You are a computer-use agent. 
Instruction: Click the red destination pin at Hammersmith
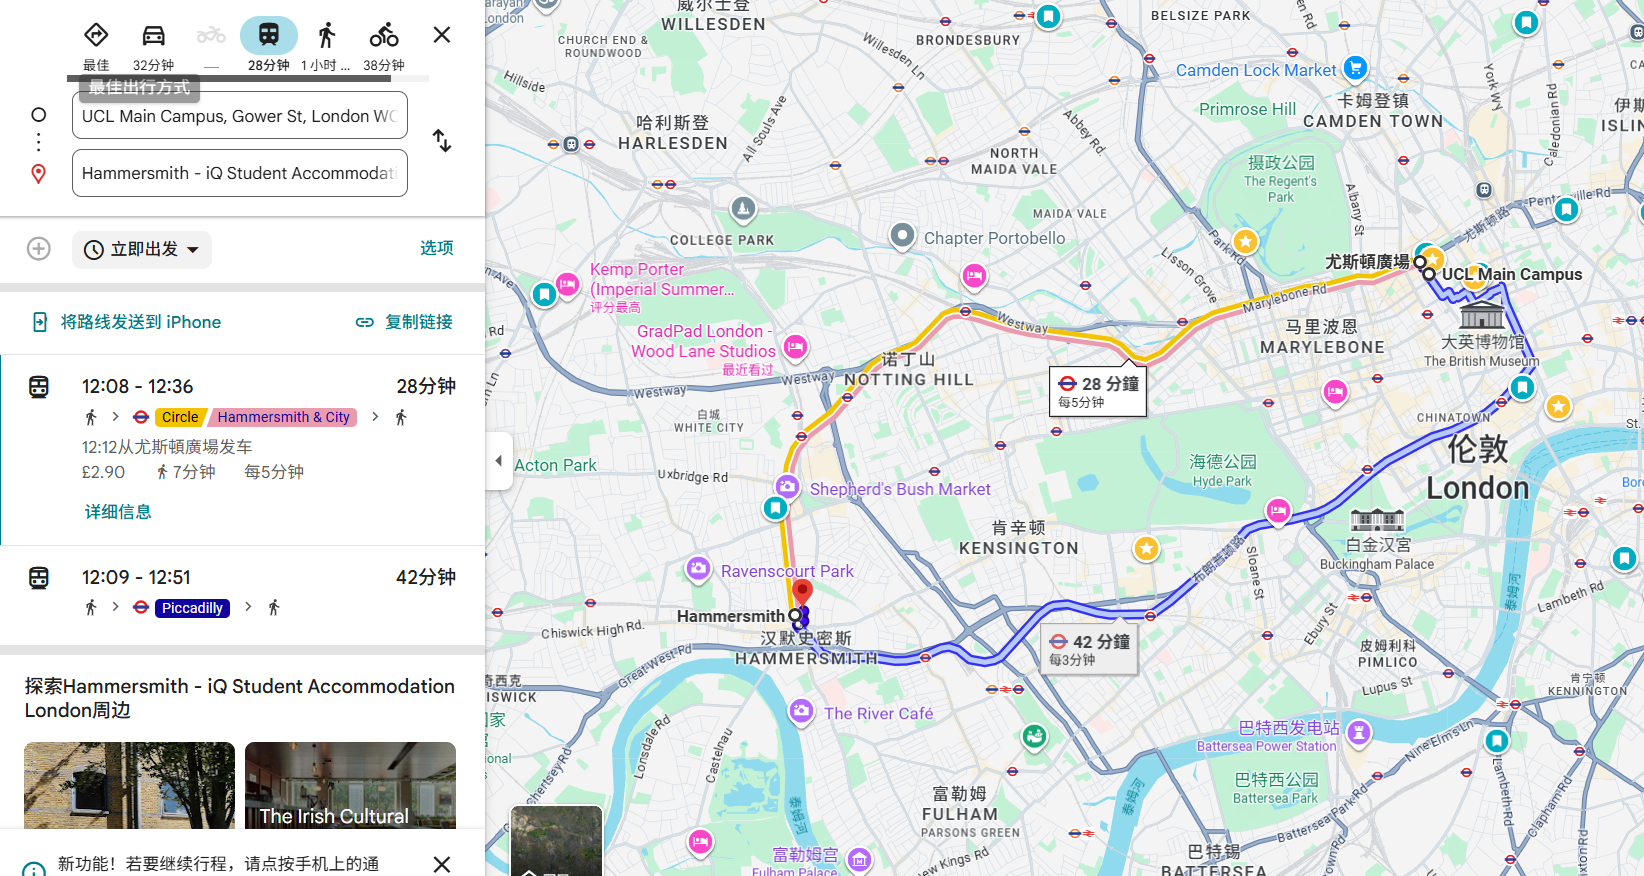pyautogui.click(x=802, y=594)
